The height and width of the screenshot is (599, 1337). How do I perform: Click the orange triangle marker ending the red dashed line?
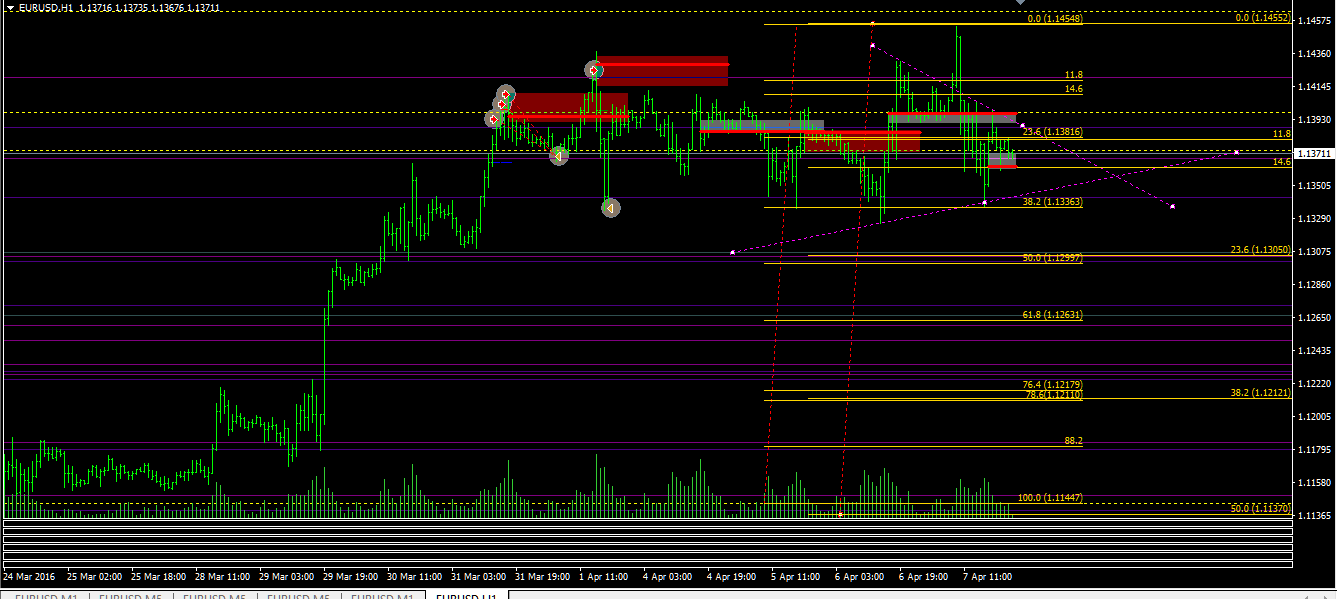tap(559, 155)
